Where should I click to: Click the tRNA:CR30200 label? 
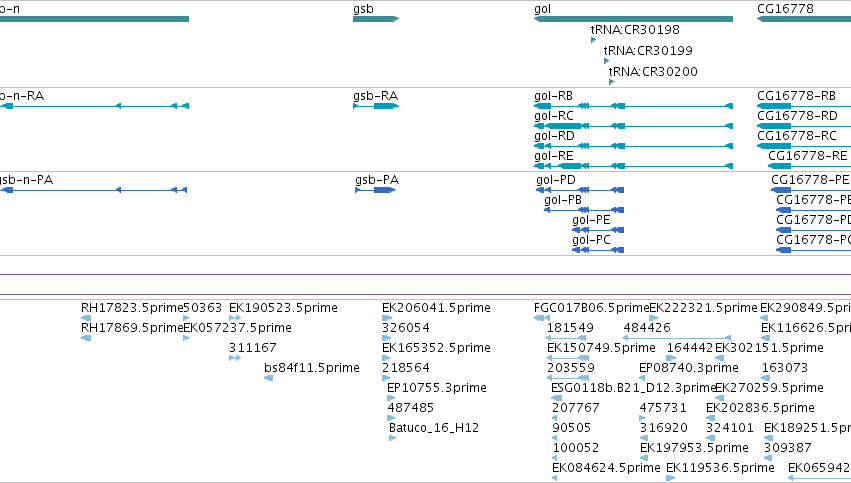click(x=653, y=72)
